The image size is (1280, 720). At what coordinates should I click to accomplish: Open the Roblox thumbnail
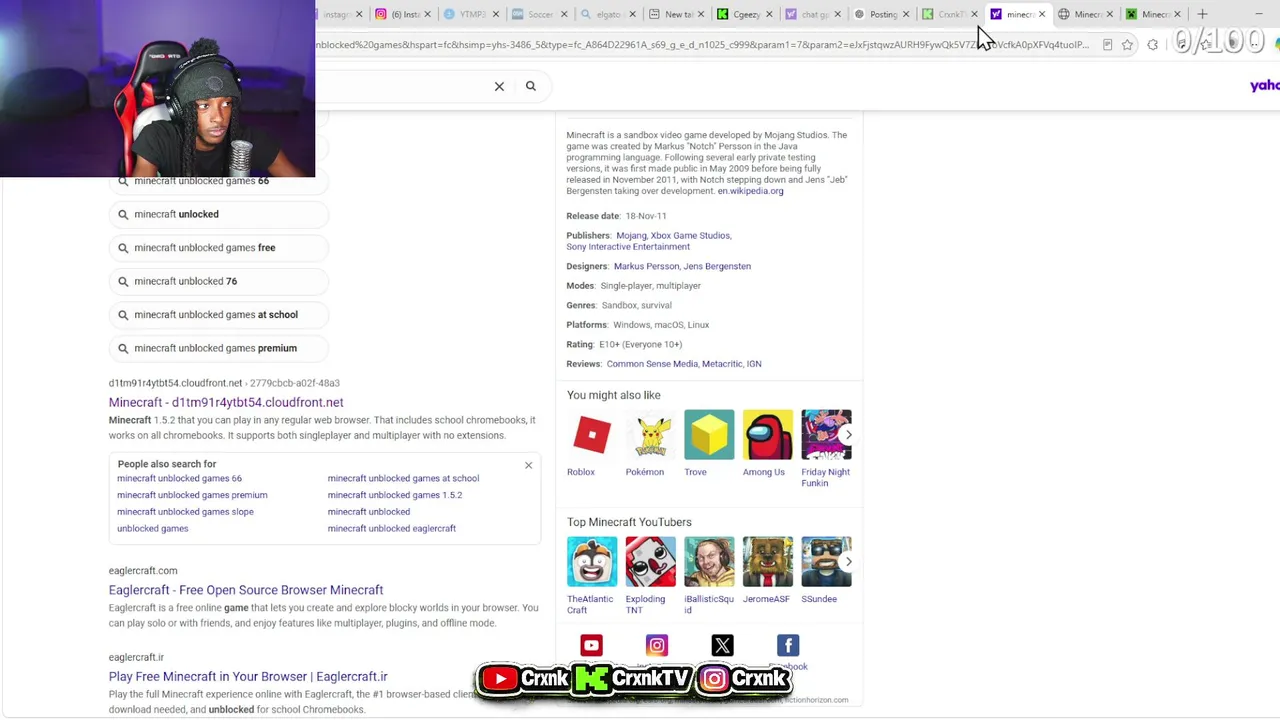point(592,435)
